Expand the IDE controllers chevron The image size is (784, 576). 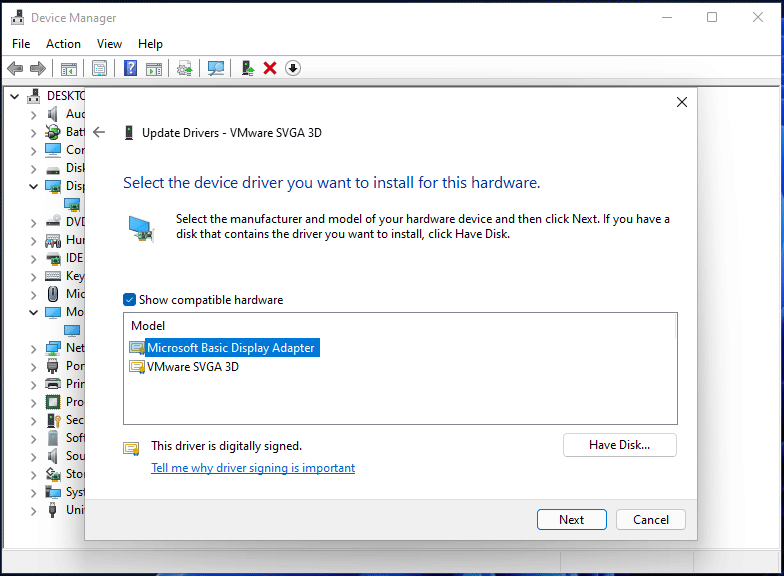tap(34, 259)
